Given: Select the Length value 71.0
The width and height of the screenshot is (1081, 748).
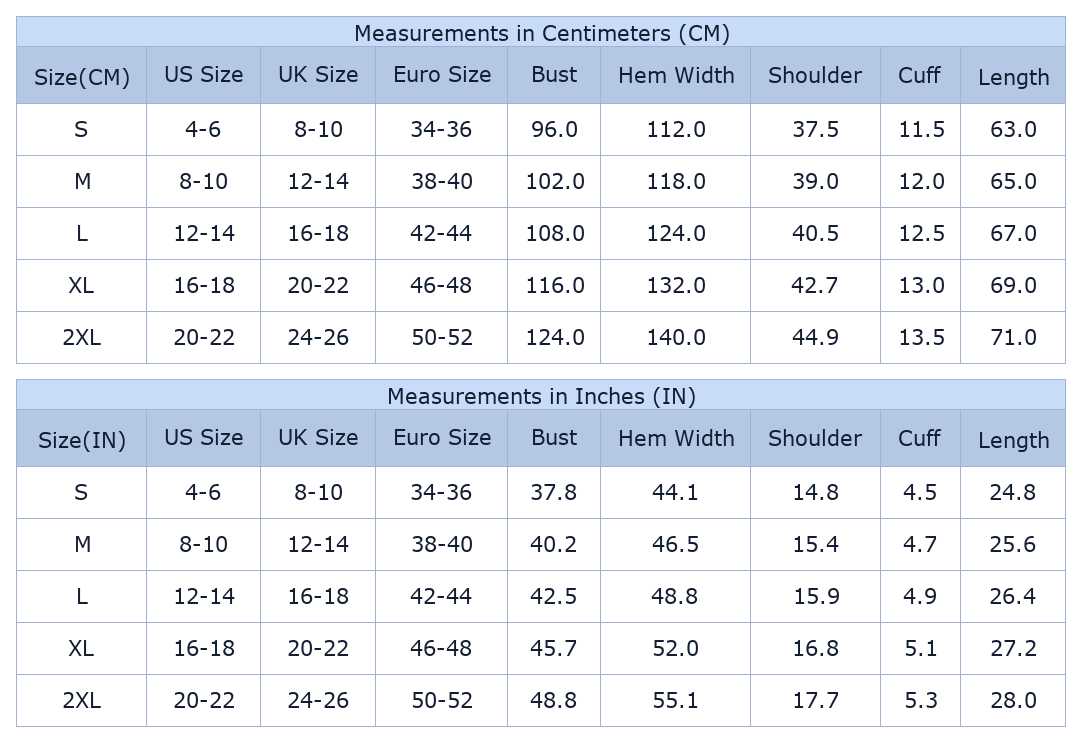Looking at the screenshot, I should [1013, 338].
